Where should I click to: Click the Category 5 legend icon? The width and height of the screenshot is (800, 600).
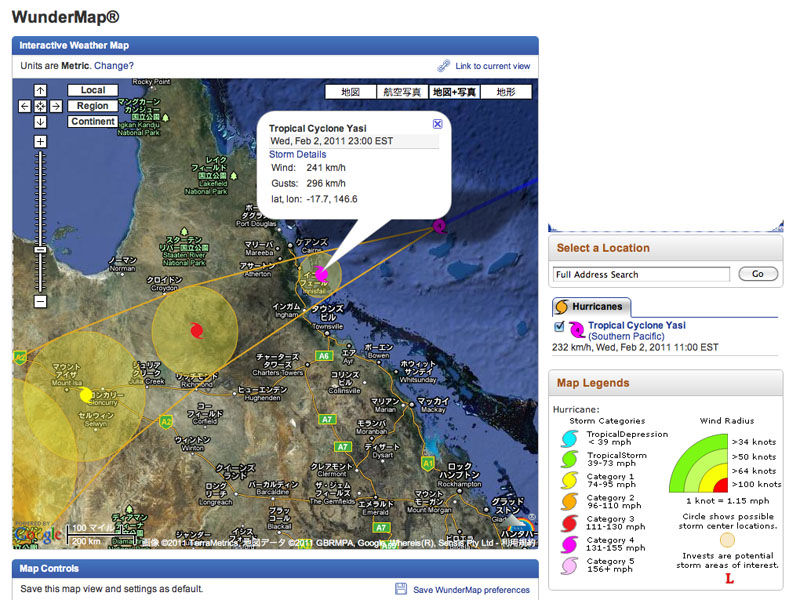569,565
